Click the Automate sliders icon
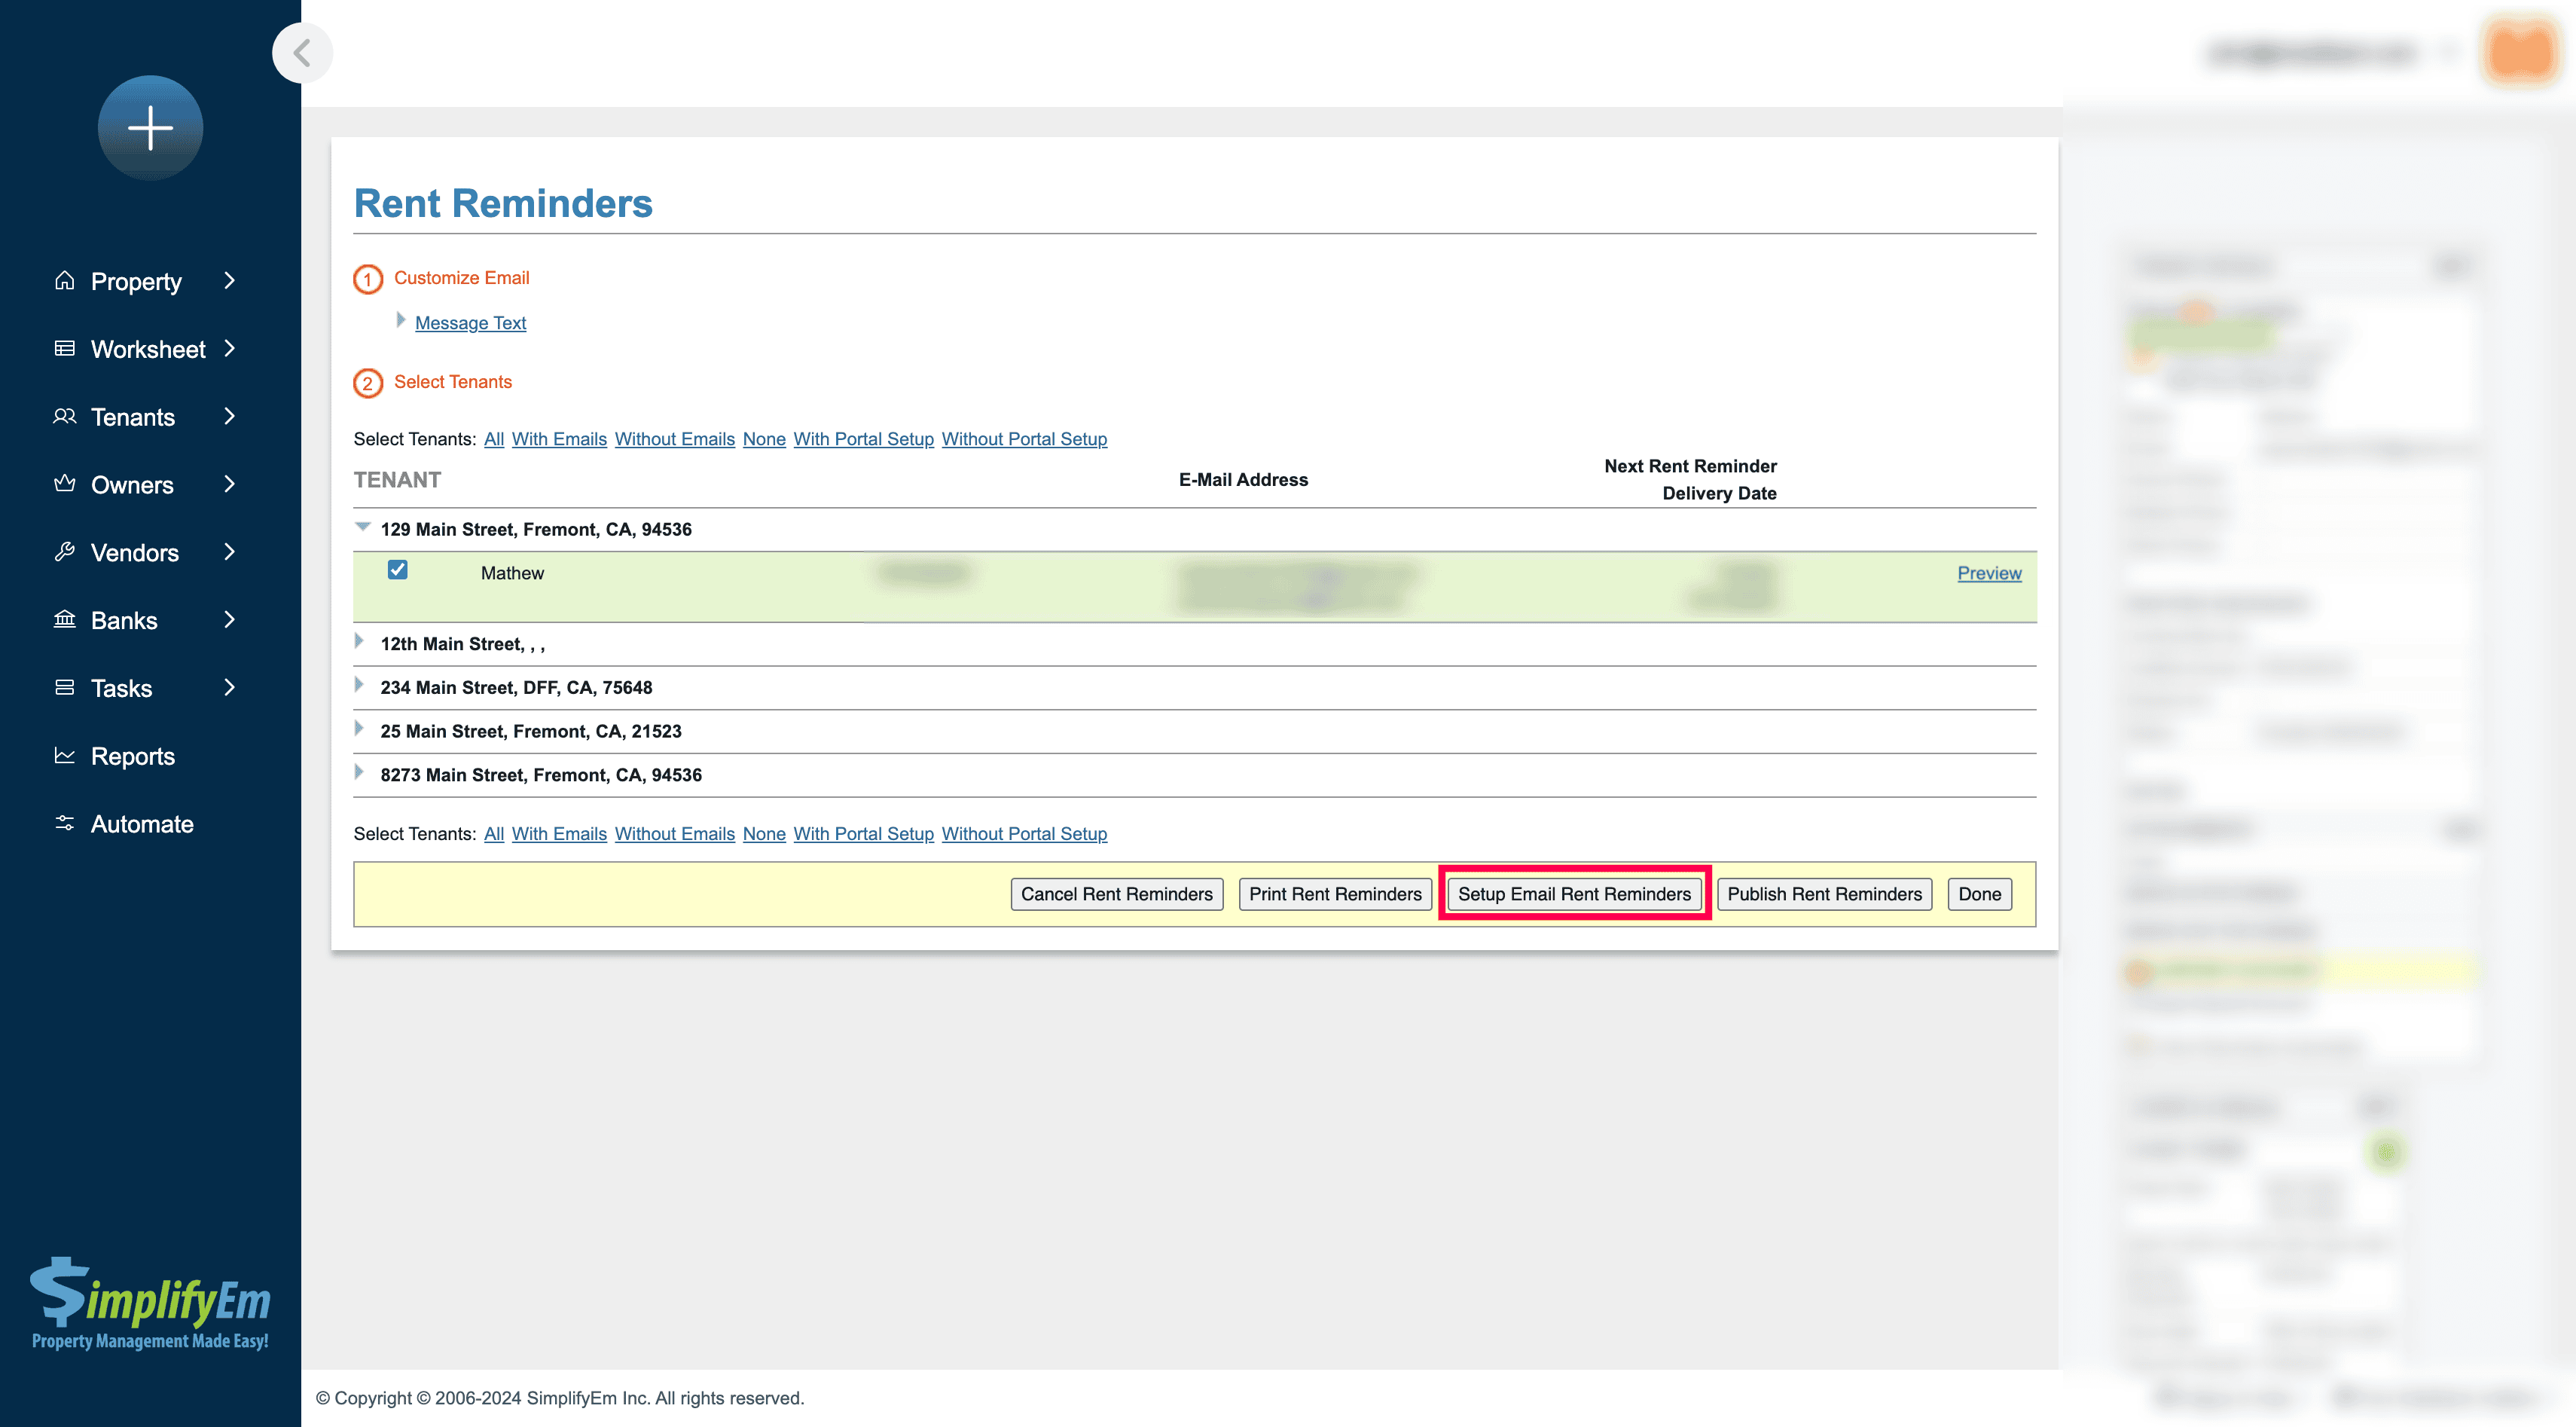The height and width of the screenshot is (1427, 2576). pyautogui.click(x=65, y=824)
